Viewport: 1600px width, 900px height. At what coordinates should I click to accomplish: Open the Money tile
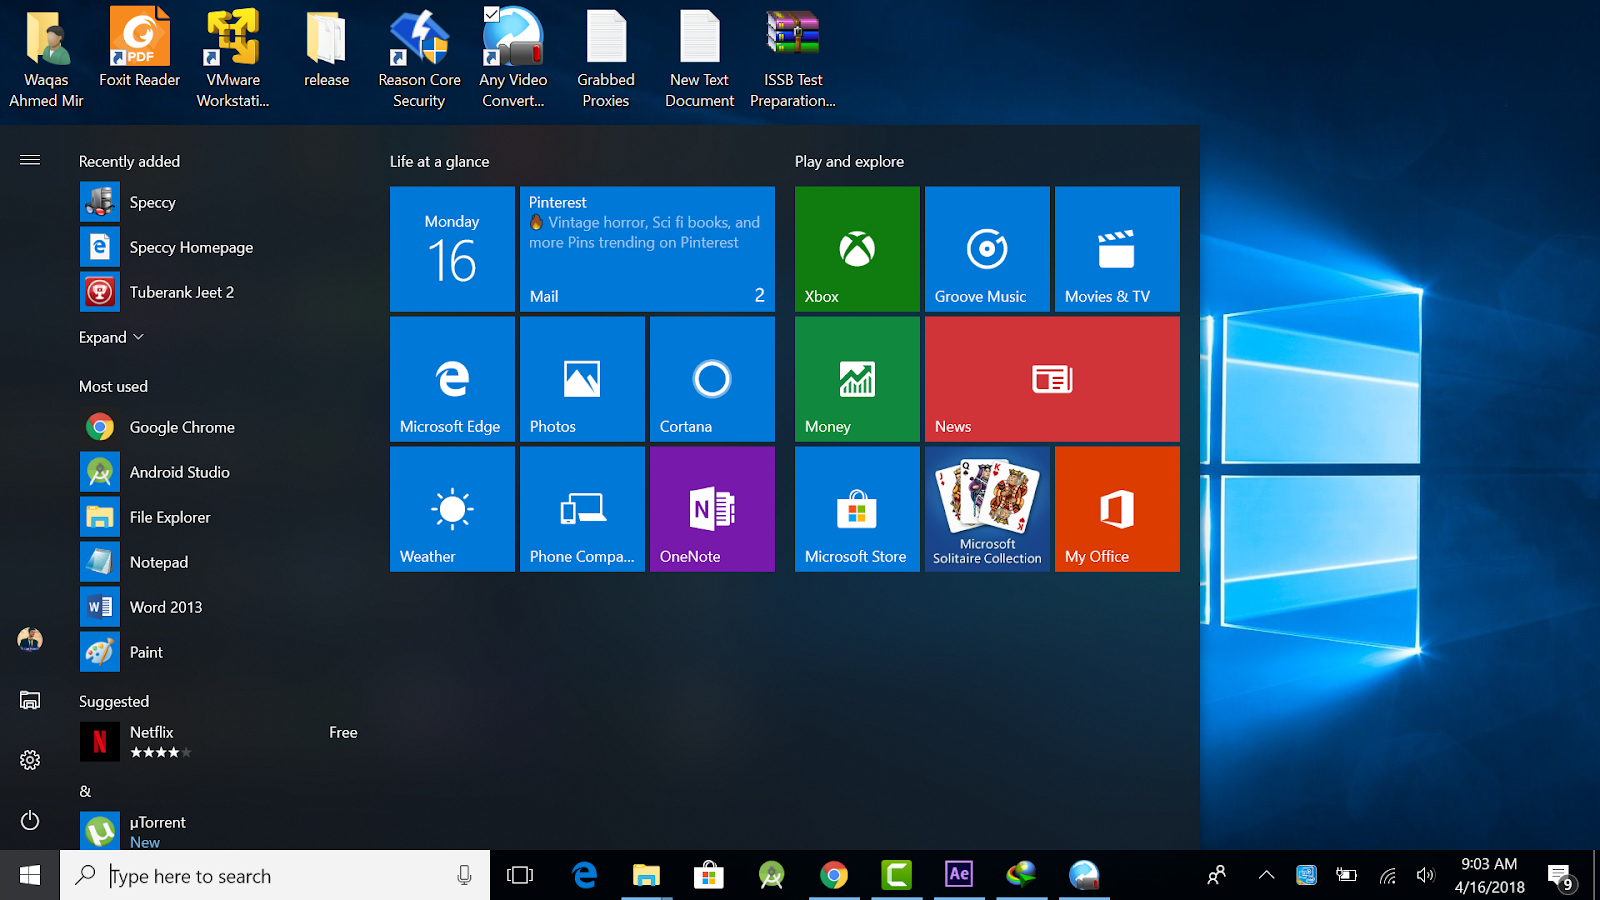point(857,379)
